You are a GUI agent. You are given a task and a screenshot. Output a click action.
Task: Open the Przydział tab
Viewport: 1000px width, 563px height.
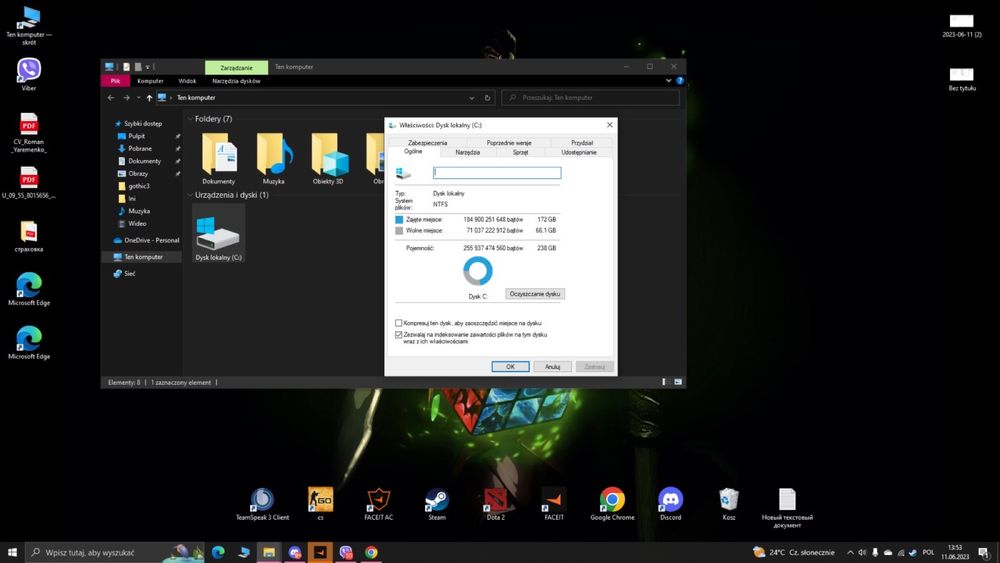point(582,143)
